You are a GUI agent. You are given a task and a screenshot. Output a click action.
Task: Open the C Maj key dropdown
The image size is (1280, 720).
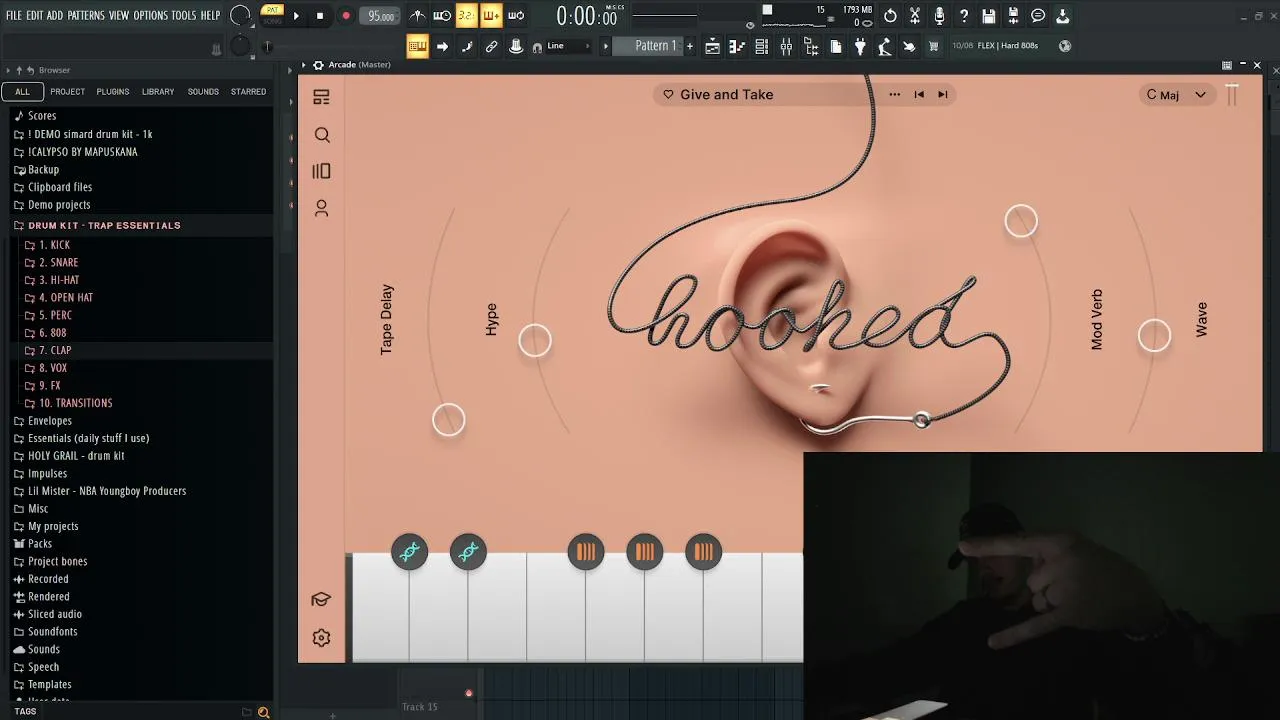[x=1177, y=95]
